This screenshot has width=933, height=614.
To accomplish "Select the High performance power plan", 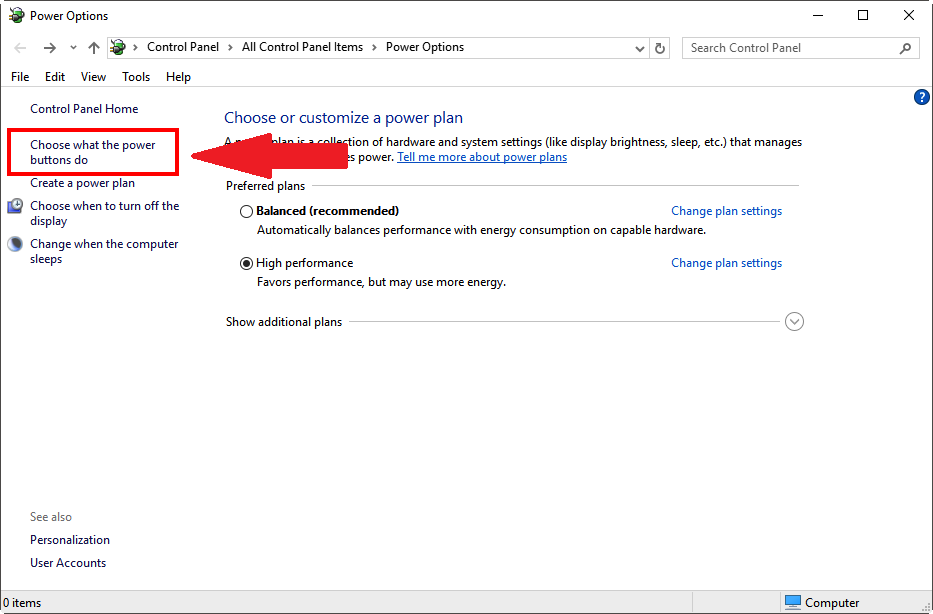I will pyautogui.click(x=246, y=263).
